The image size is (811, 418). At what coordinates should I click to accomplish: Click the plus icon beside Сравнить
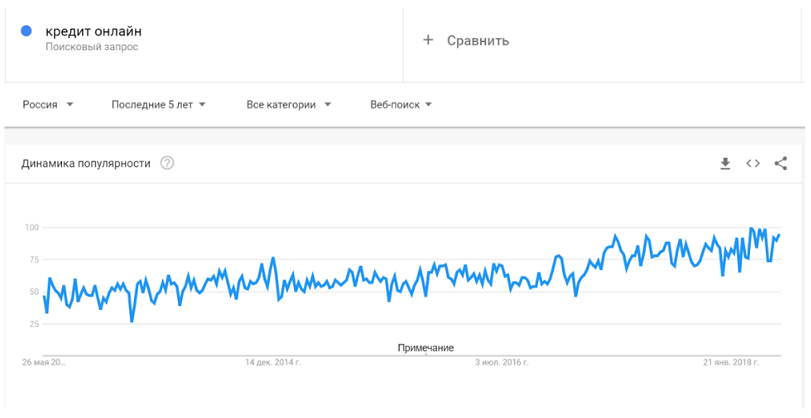click(x=428, y=40)
